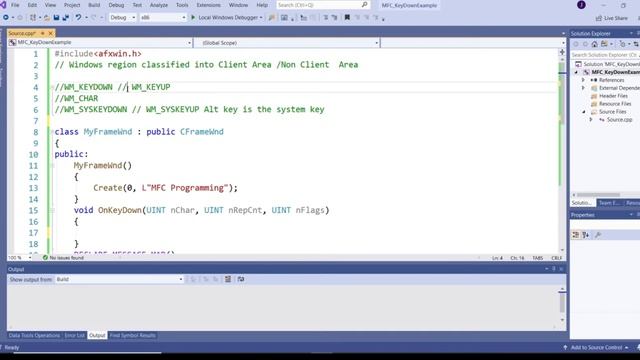Image resolution: width=640 pixels, height=360 pixels.
Task: Expand External Dependencies node
Action: click(x=583, y=88)
